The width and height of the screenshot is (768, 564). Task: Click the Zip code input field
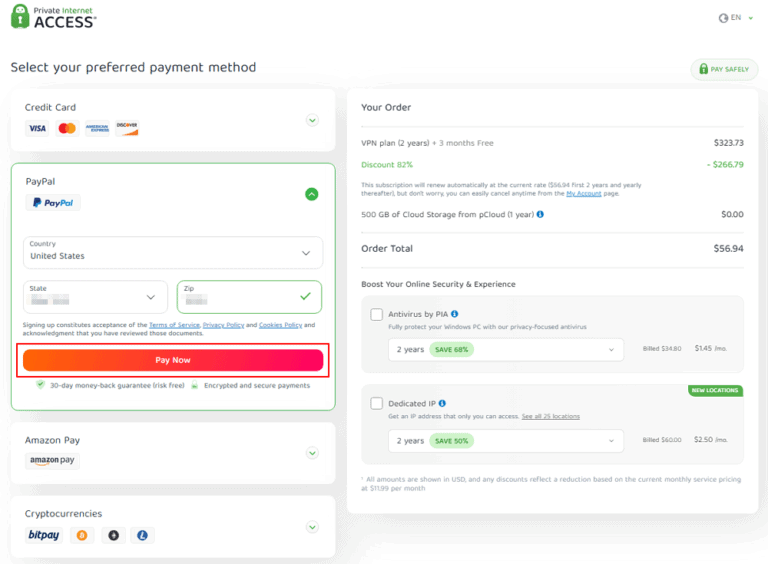(240, 296)
